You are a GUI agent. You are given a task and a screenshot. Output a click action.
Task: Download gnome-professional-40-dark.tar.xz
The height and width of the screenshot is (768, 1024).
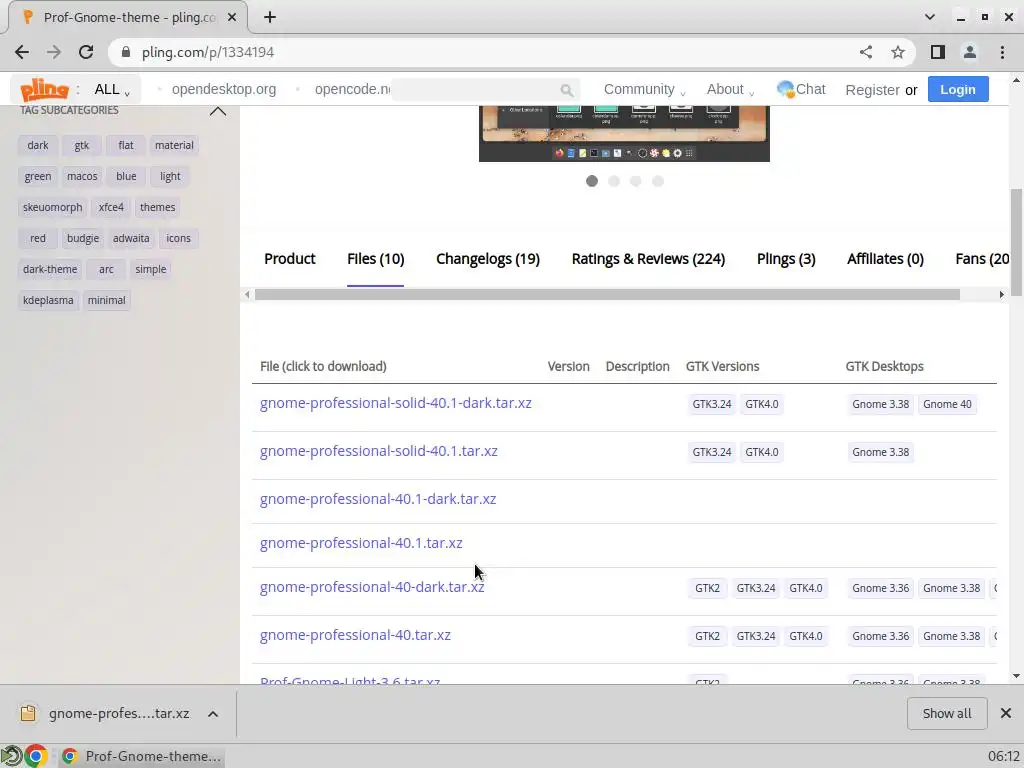pos(372,587)
